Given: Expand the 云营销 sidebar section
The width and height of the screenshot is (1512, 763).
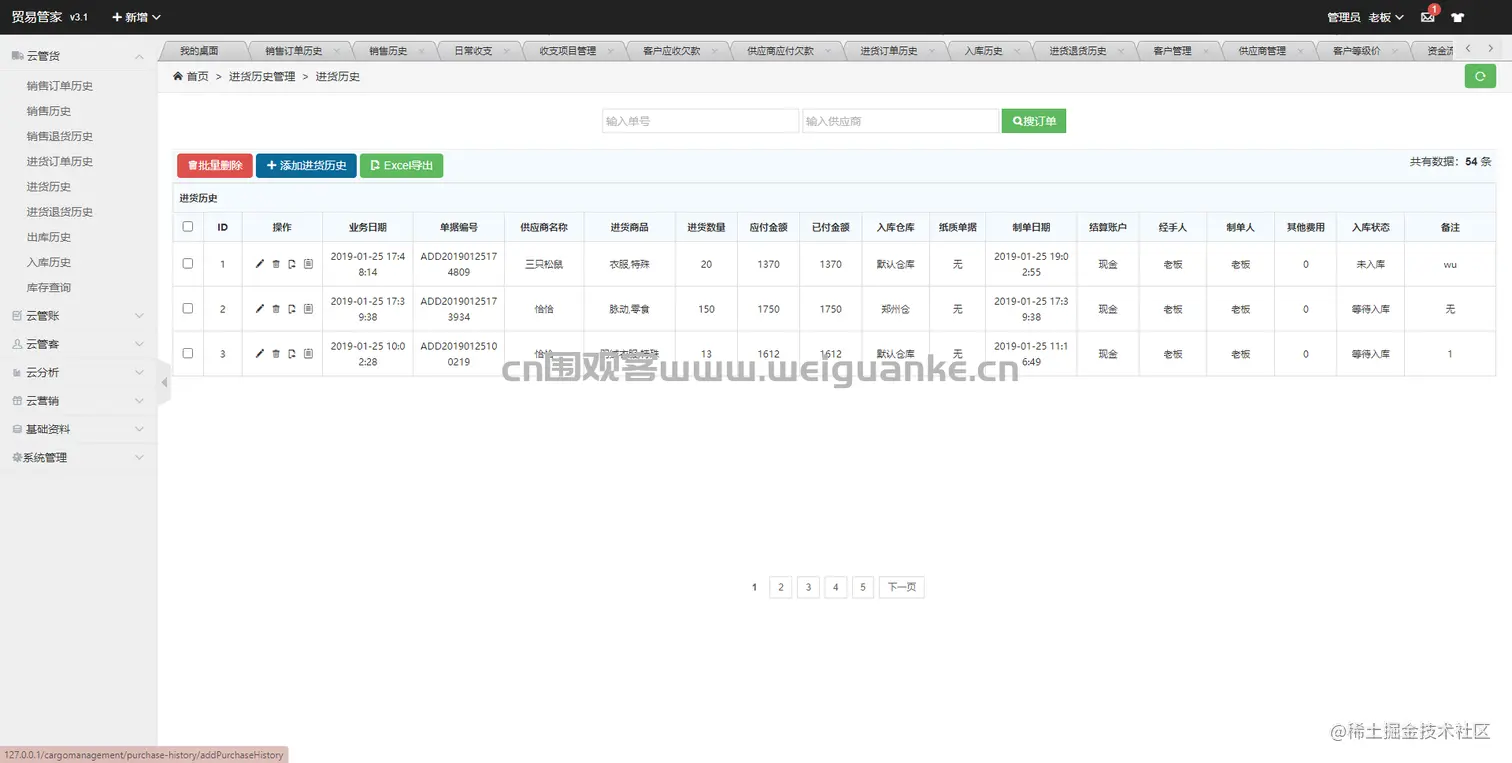Looking at the screenshot, I should 78,400.
